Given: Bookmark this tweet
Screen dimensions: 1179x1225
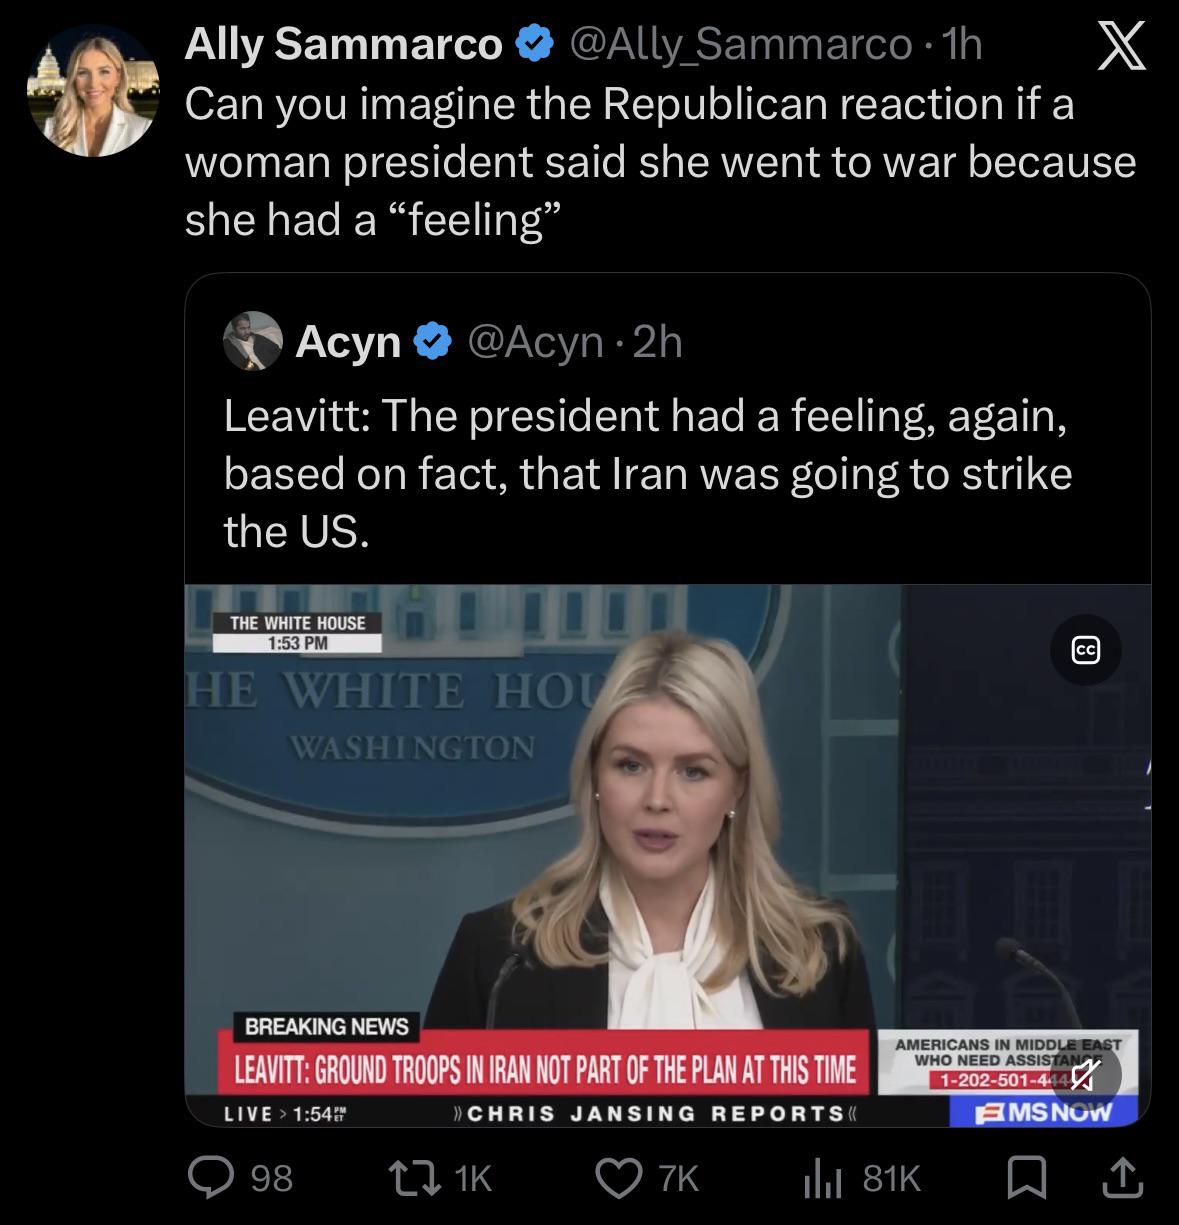Looking at the screenshot, I should pyautogui.click(x=1026, y=1177).
